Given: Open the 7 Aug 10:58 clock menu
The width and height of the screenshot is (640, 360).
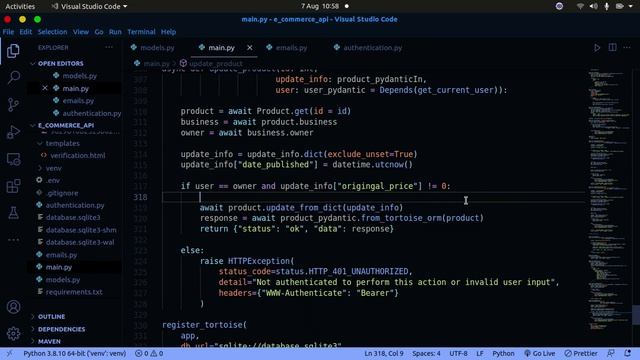Looking at the screenshot, I should click(320, 6).
